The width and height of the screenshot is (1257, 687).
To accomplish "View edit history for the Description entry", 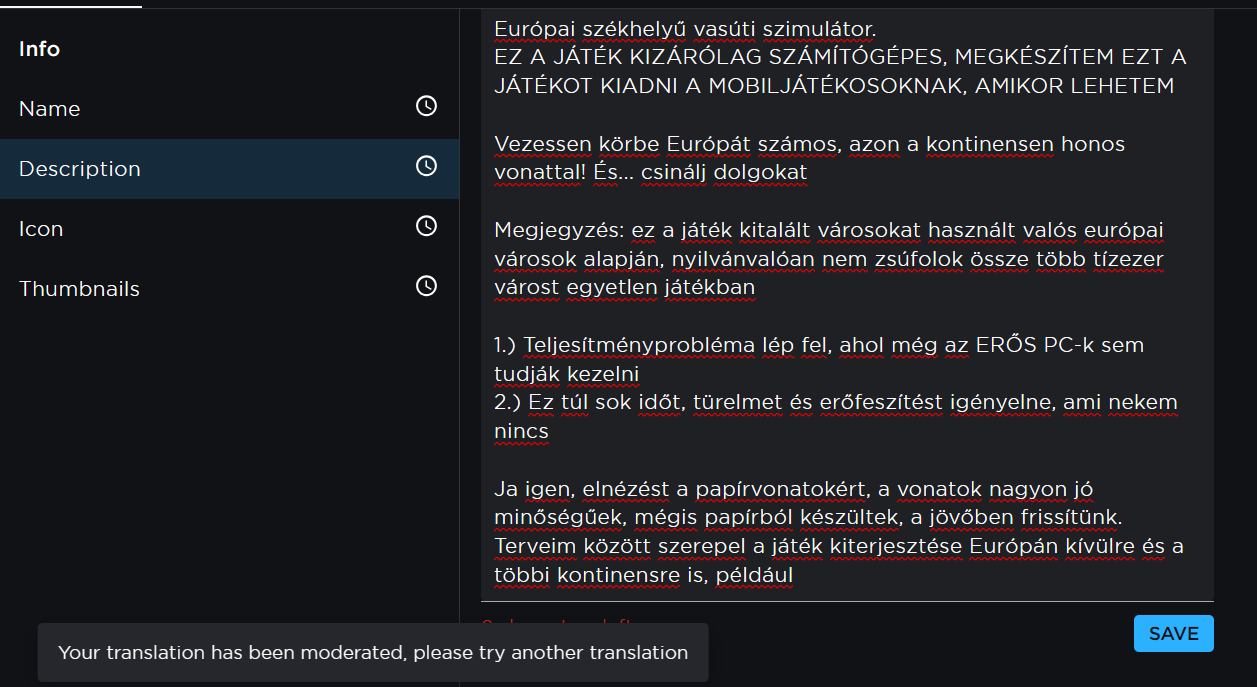I will 426,165.
